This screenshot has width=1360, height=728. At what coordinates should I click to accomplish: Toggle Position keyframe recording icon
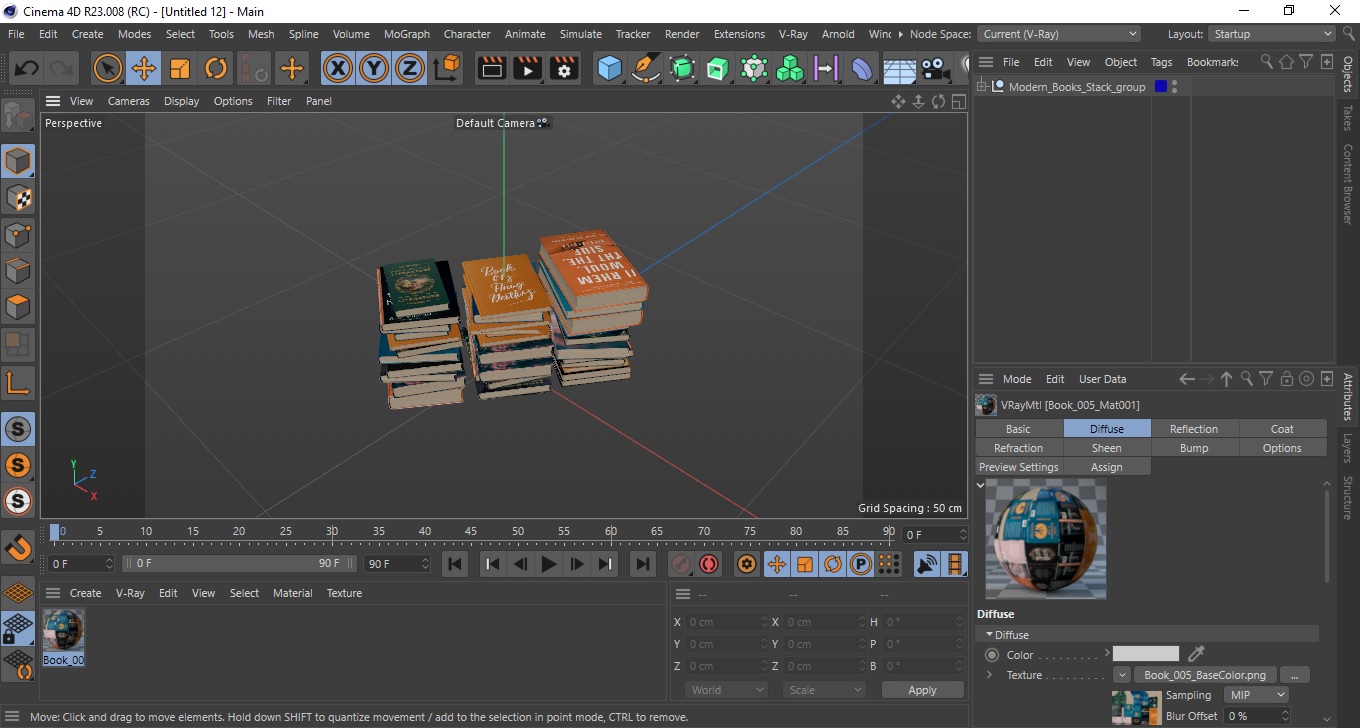(x=776, y=564)
